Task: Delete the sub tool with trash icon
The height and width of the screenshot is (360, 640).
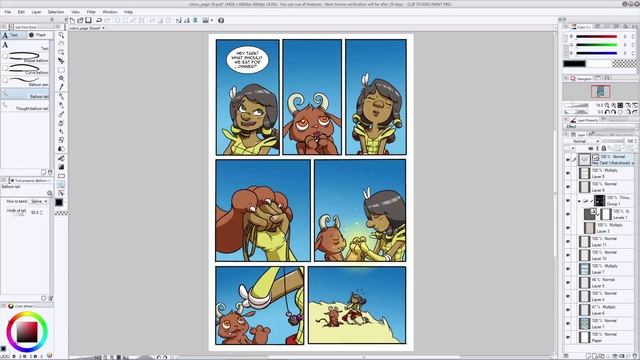Action: pos(50,173)
